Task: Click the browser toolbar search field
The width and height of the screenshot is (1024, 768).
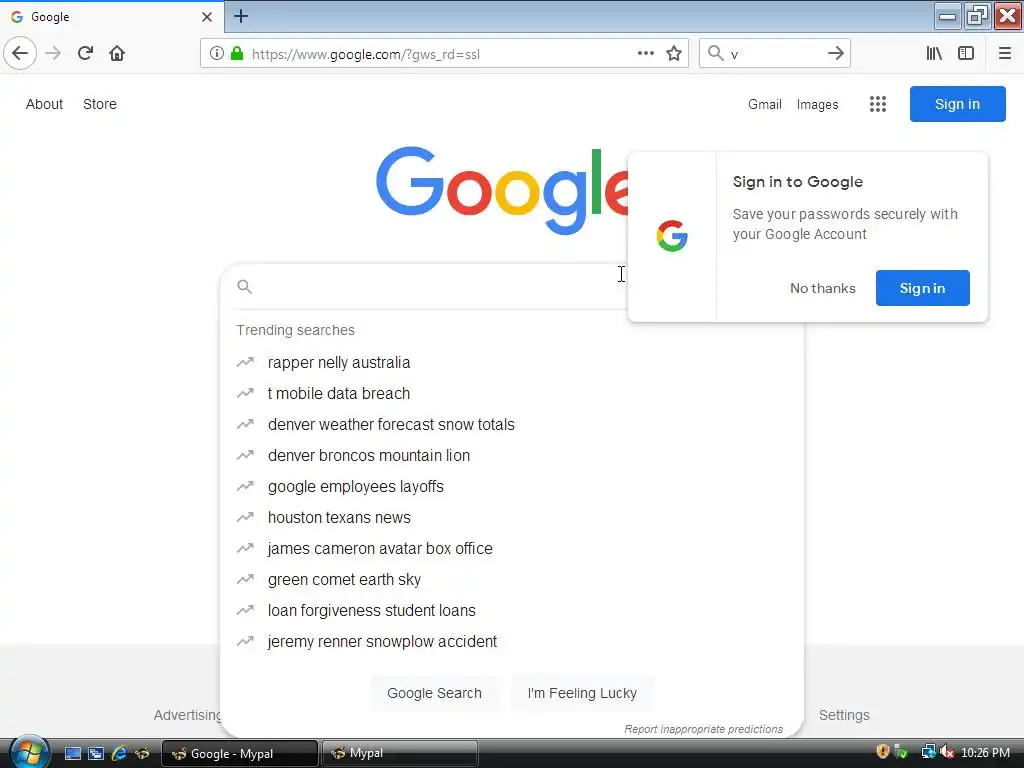Action: [x=774, y=54]
